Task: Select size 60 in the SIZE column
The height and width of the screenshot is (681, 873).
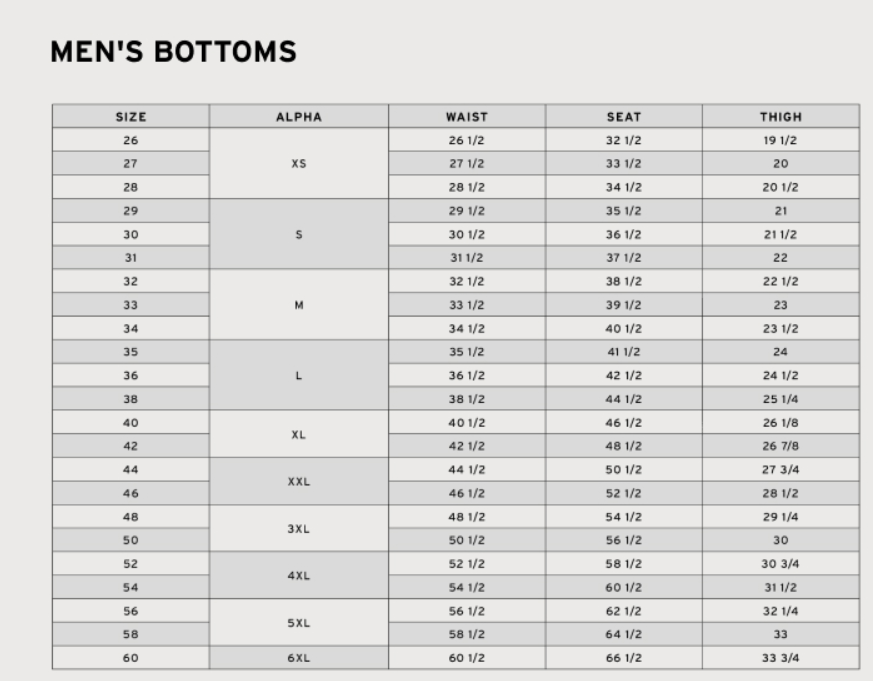Action: [x=131, y=658]
